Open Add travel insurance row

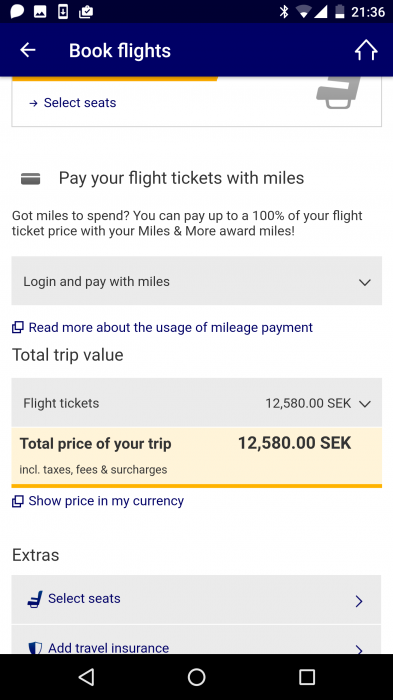pyautogui.click(x=196, y=640)
